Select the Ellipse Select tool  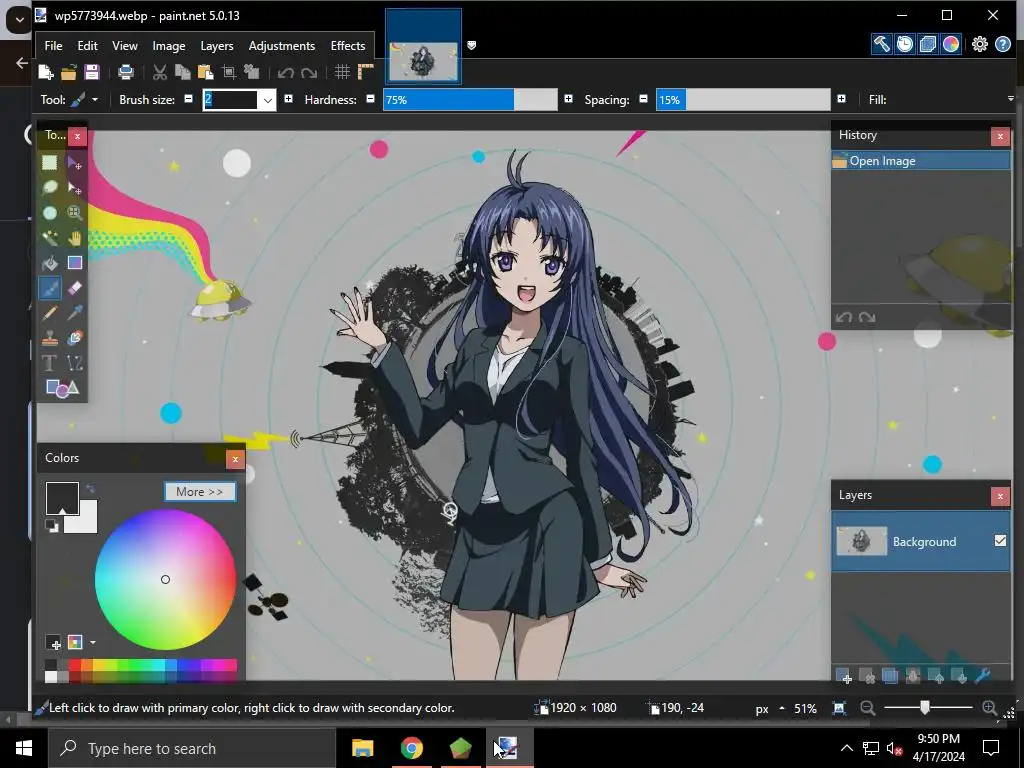[50, 213]
